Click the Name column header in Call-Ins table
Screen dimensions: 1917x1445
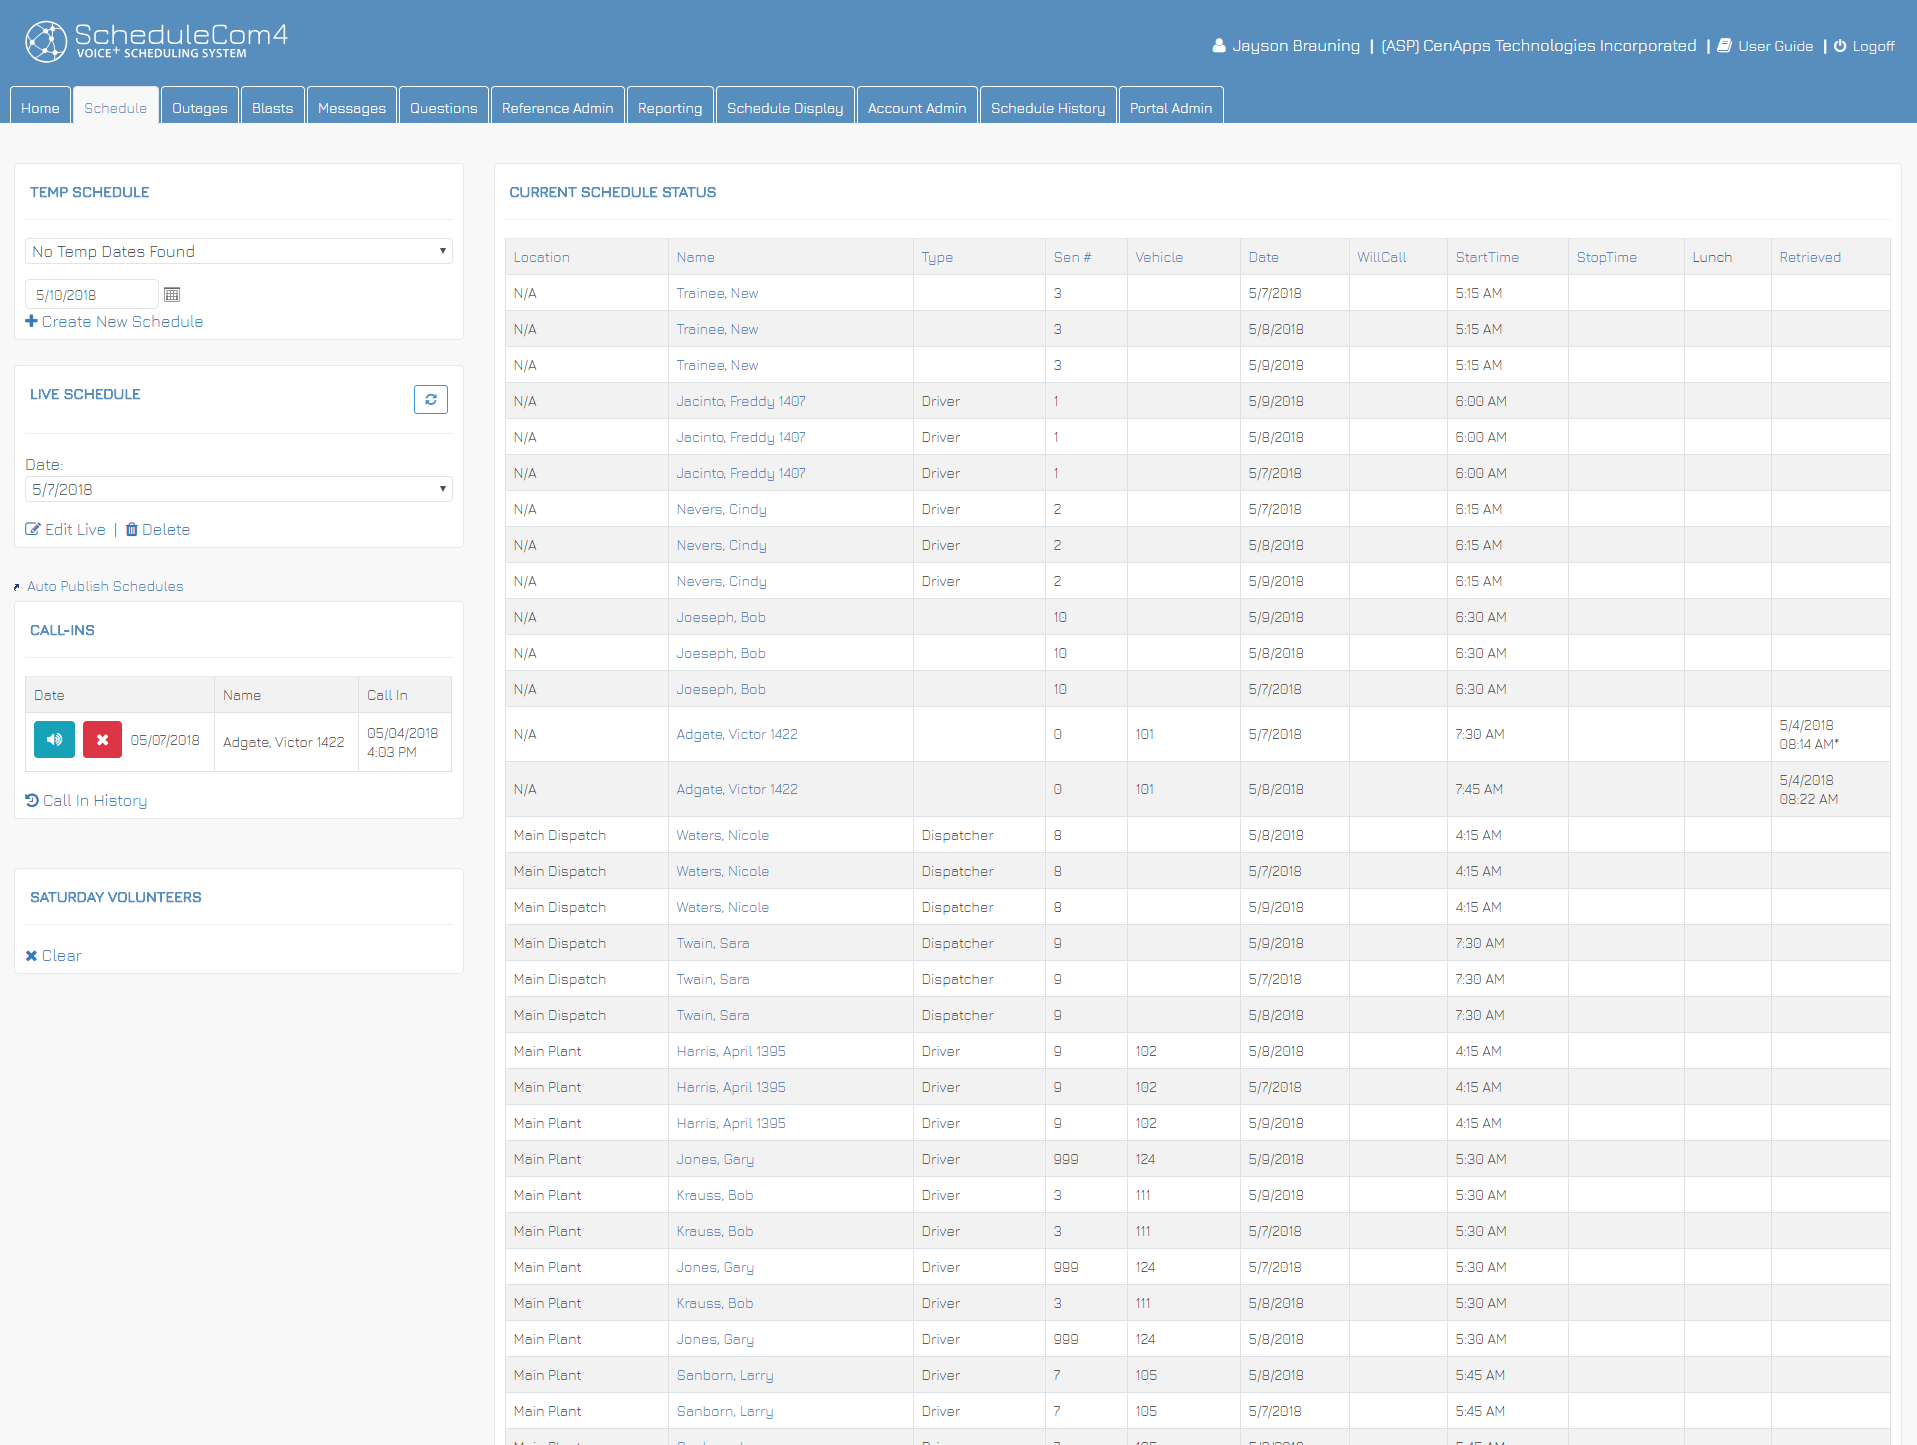242,695
